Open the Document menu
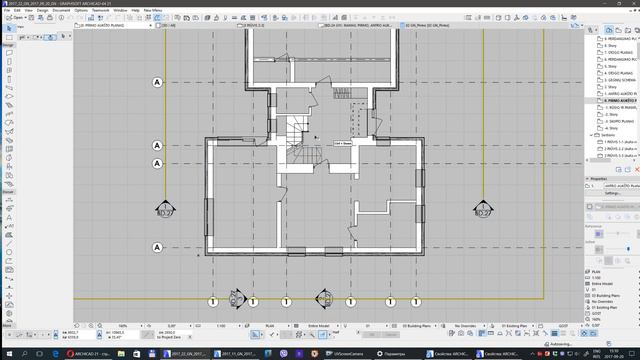 point(61,10)
